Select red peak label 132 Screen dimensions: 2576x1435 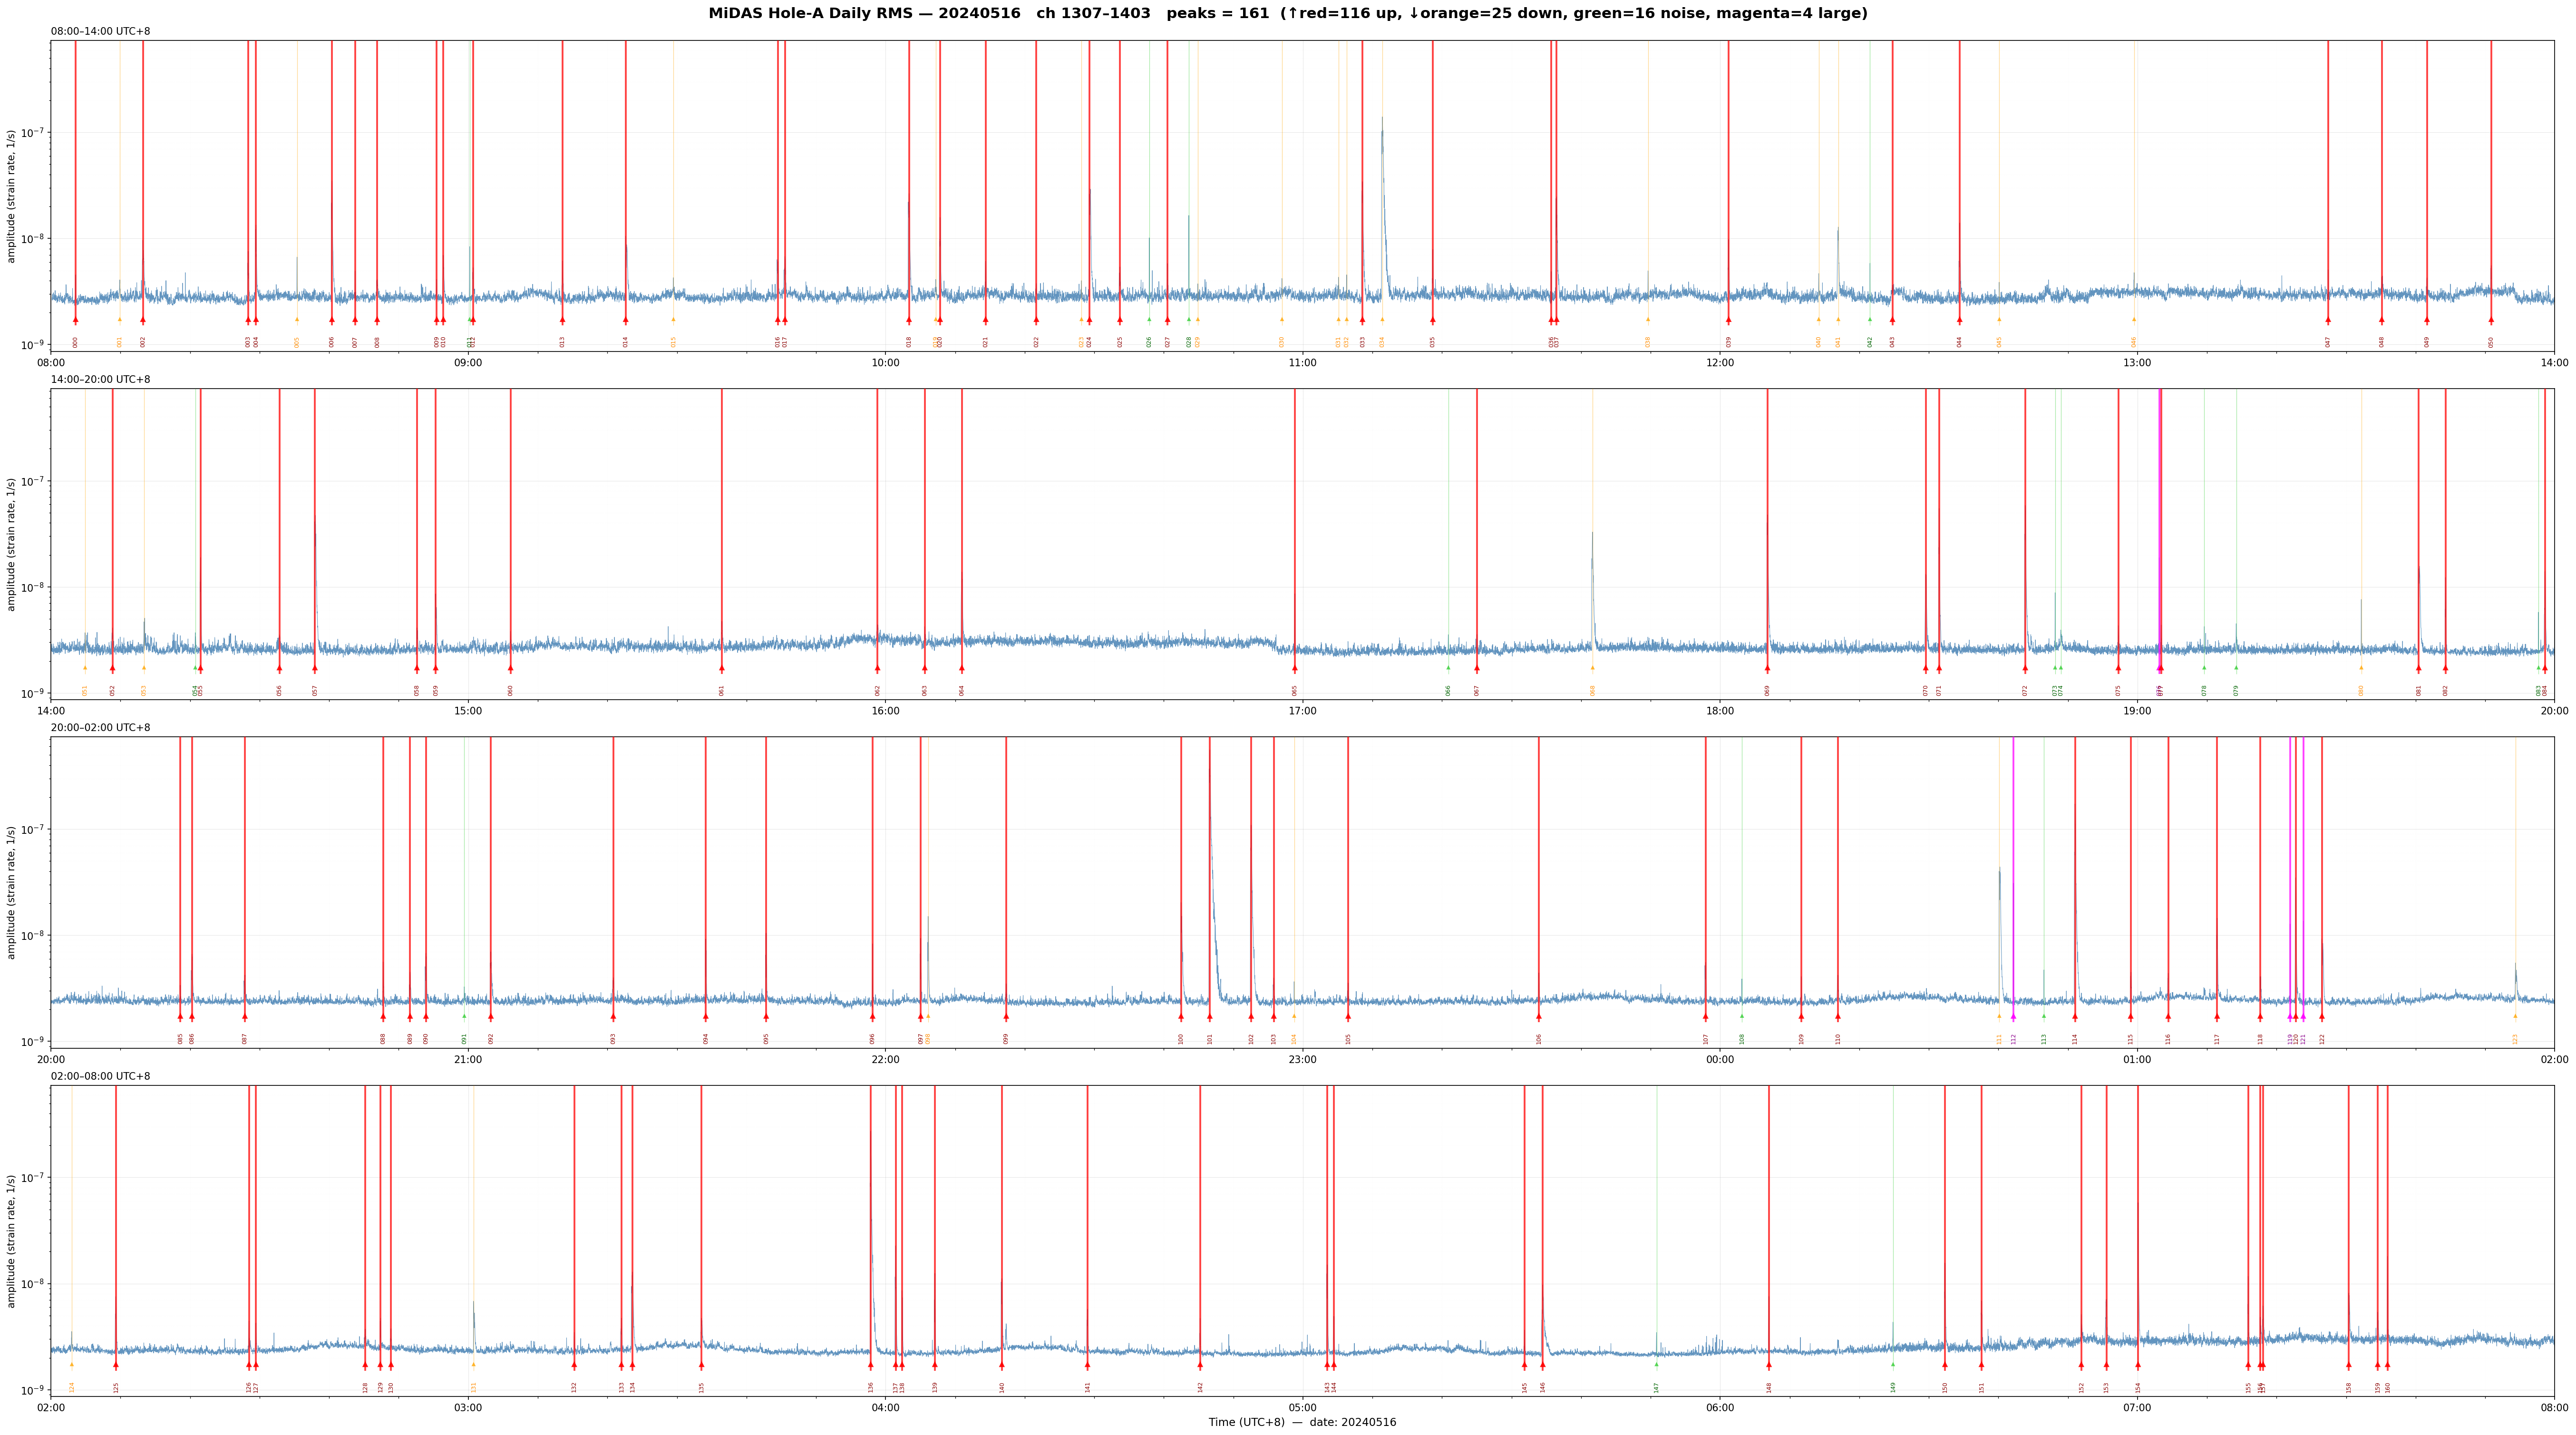point(574,1387)
